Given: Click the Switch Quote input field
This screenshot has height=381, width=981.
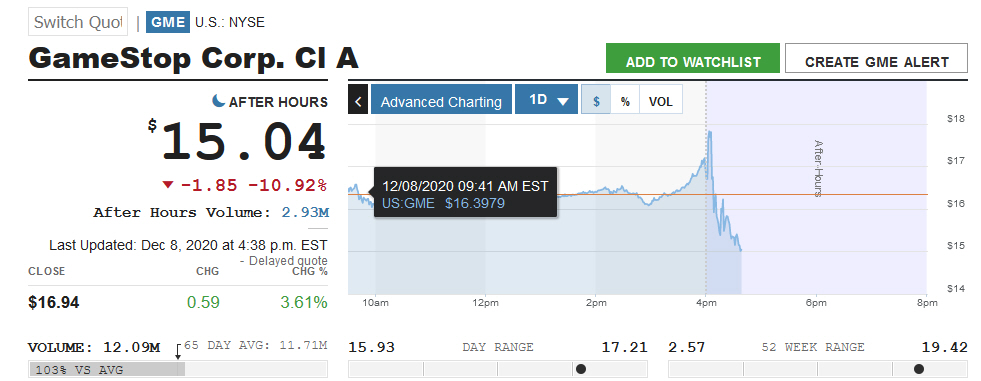Looking at the screenshot, I should coord(78,22).
